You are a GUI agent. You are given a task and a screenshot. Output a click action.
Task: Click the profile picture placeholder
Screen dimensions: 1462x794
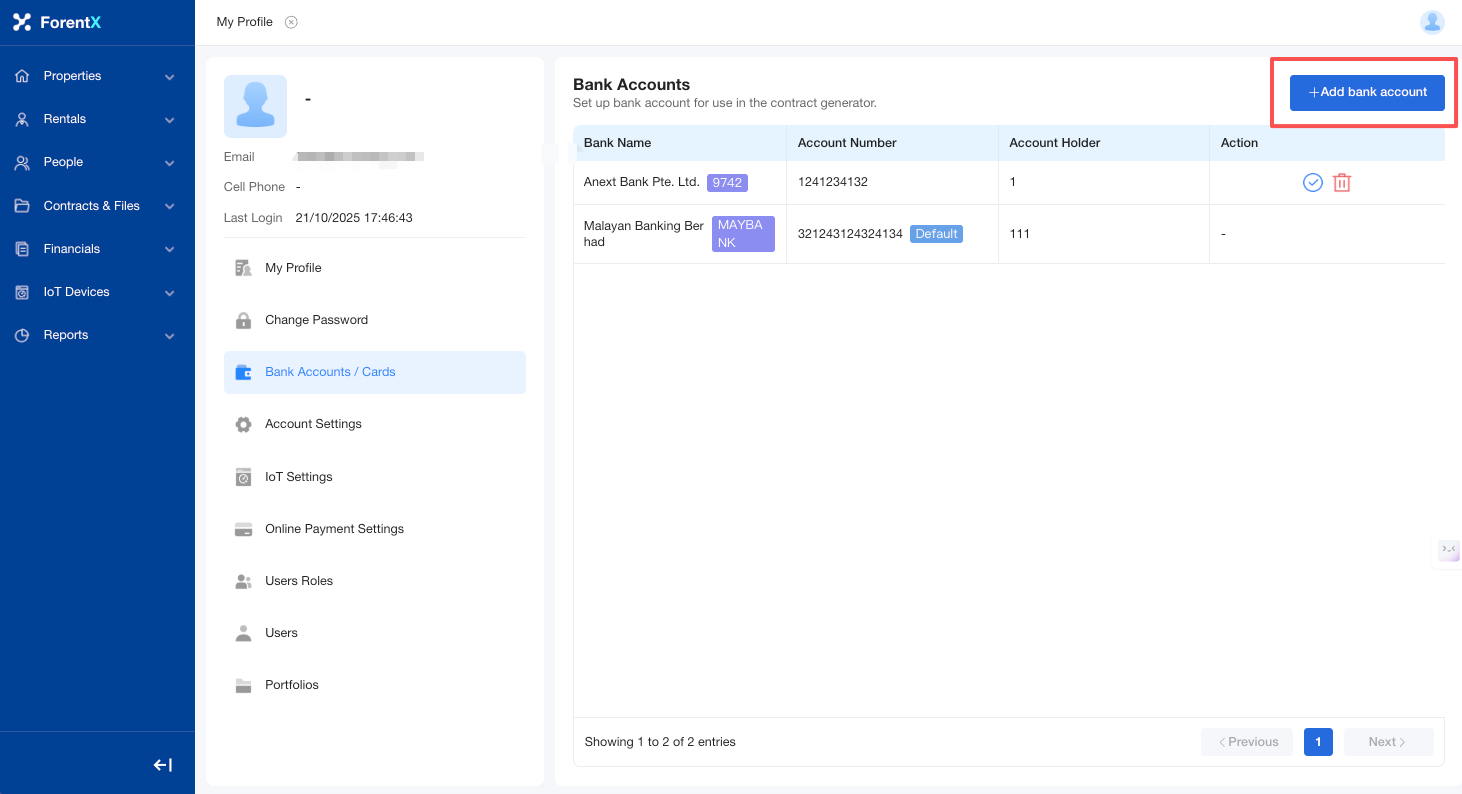tap(255, 106)
